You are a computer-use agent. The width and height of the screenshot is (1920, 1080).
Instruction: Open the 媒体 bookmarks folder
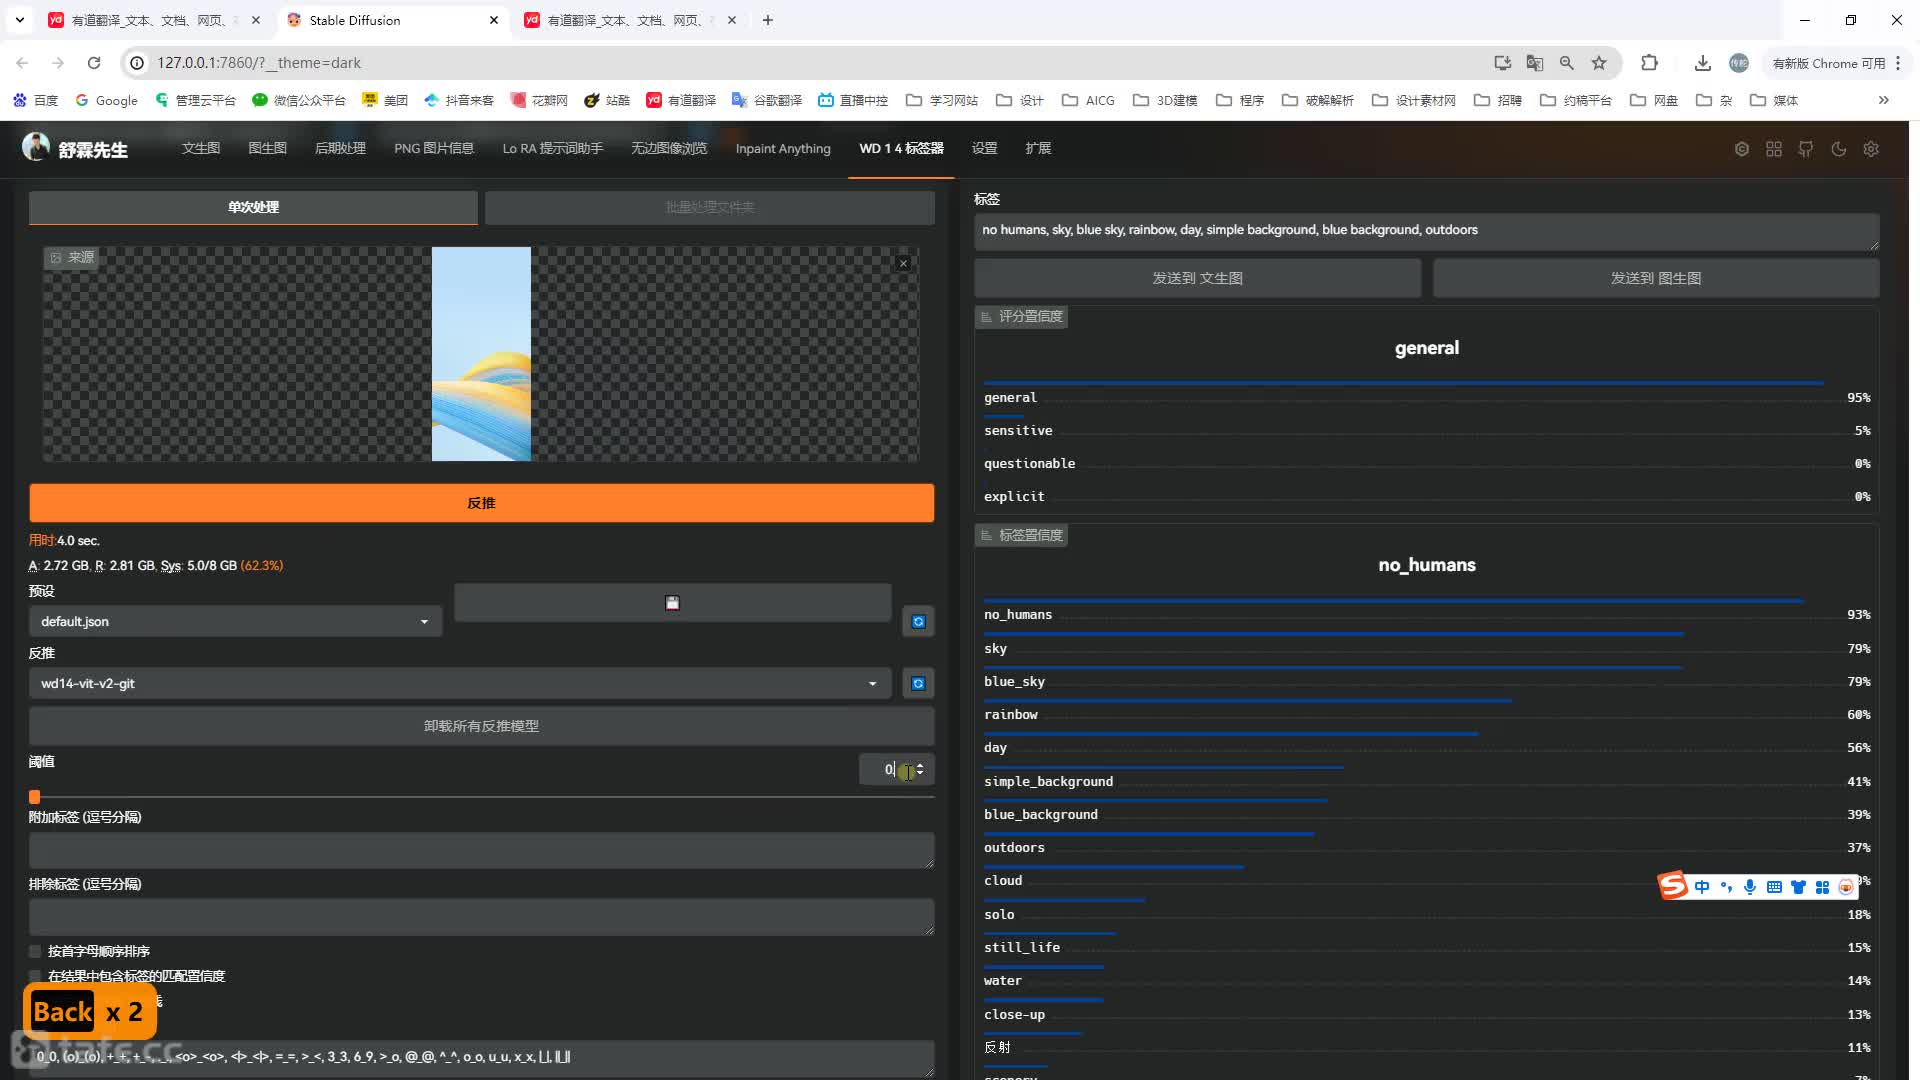click(1774, 100)
